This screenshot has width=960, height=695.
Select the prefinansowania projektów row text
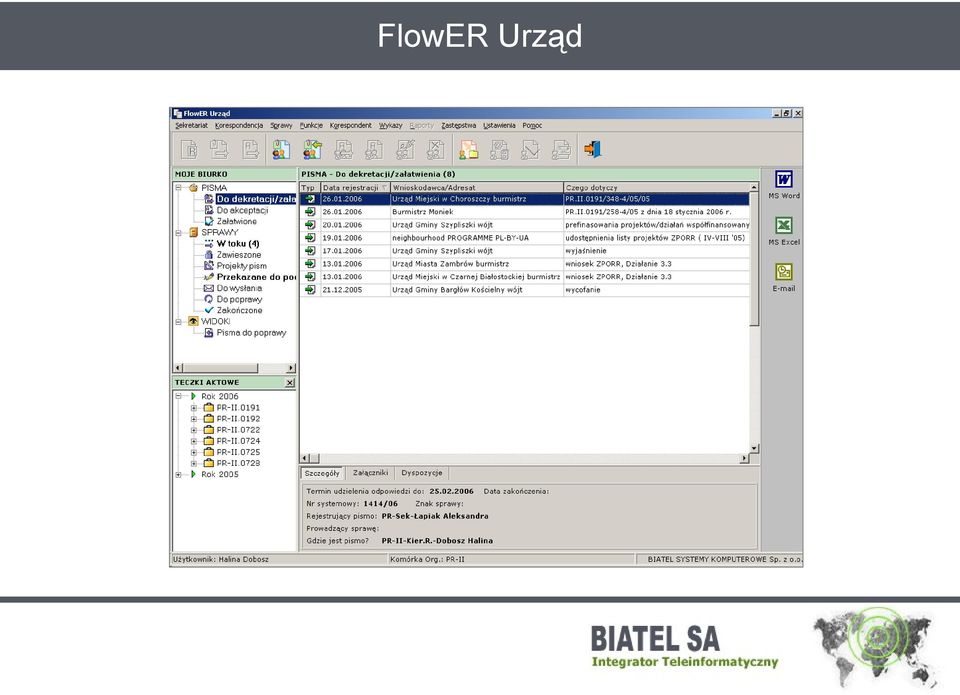(657, 225)
